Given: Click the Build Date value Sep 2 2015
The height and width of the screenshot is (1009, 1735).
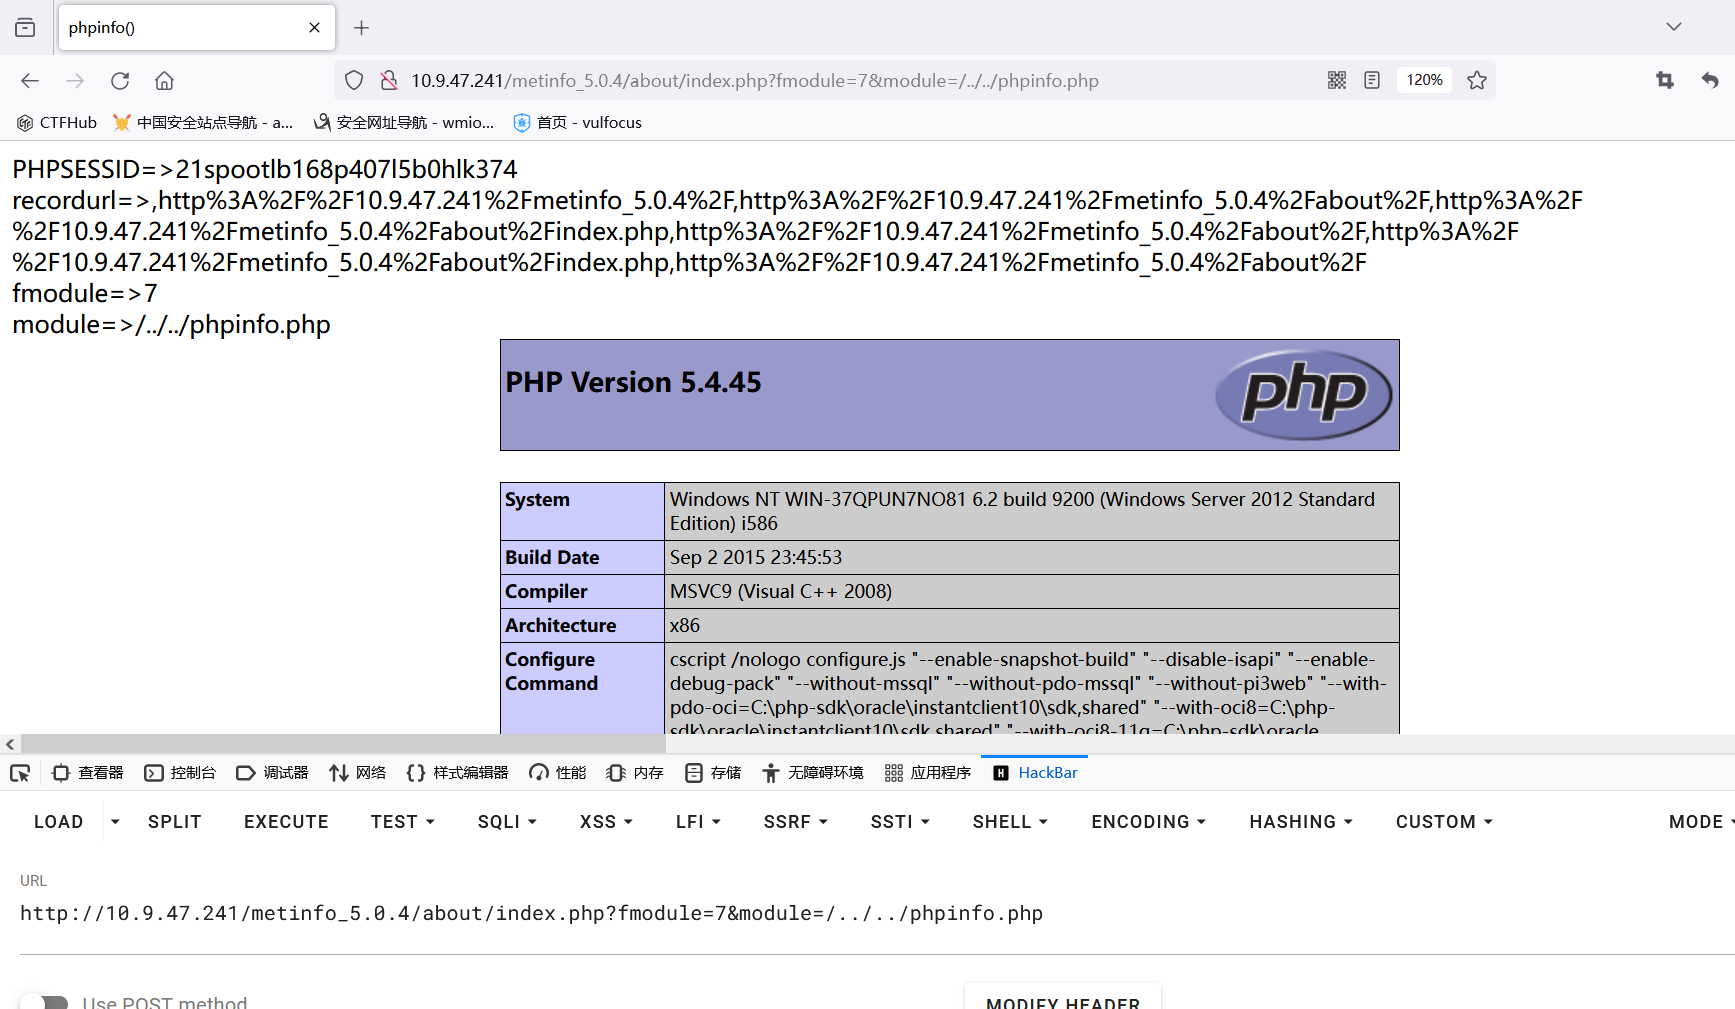Looking at the screenshot, I should [756, 557].
